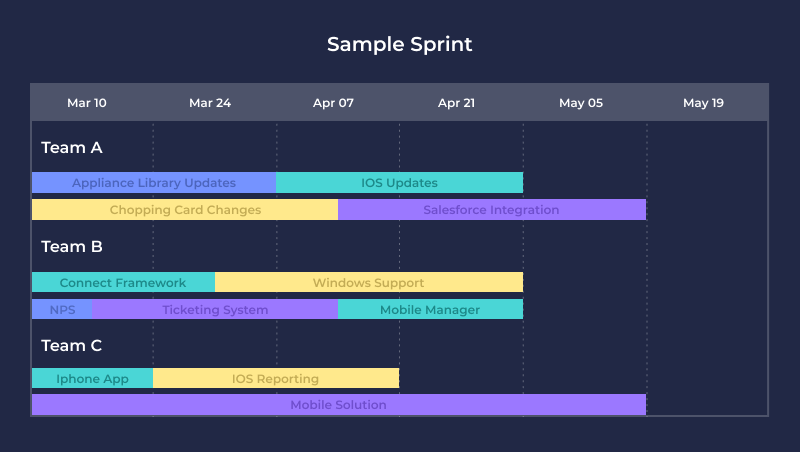
Task: Open the Mobile Manager task bar
Action: click(x=430, y=310)
